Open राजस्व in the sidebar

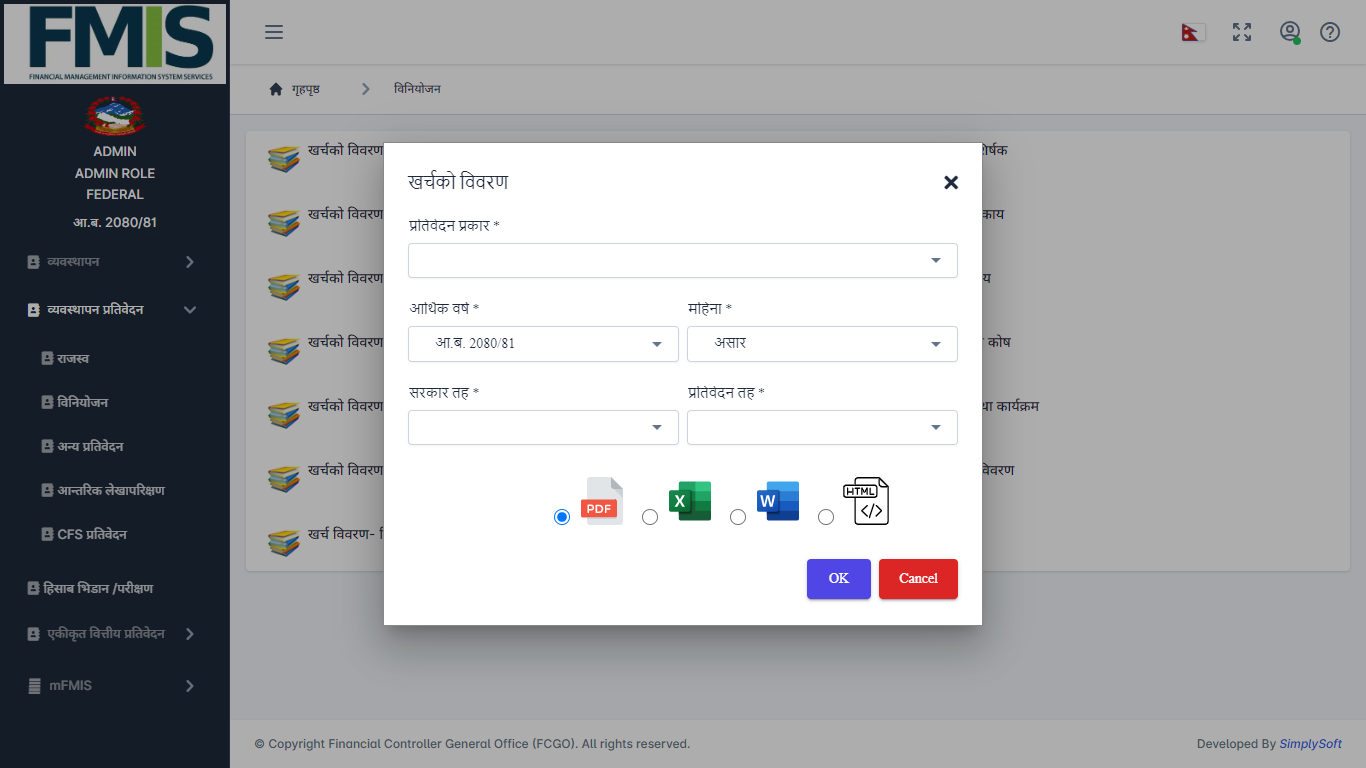point(73,358)
